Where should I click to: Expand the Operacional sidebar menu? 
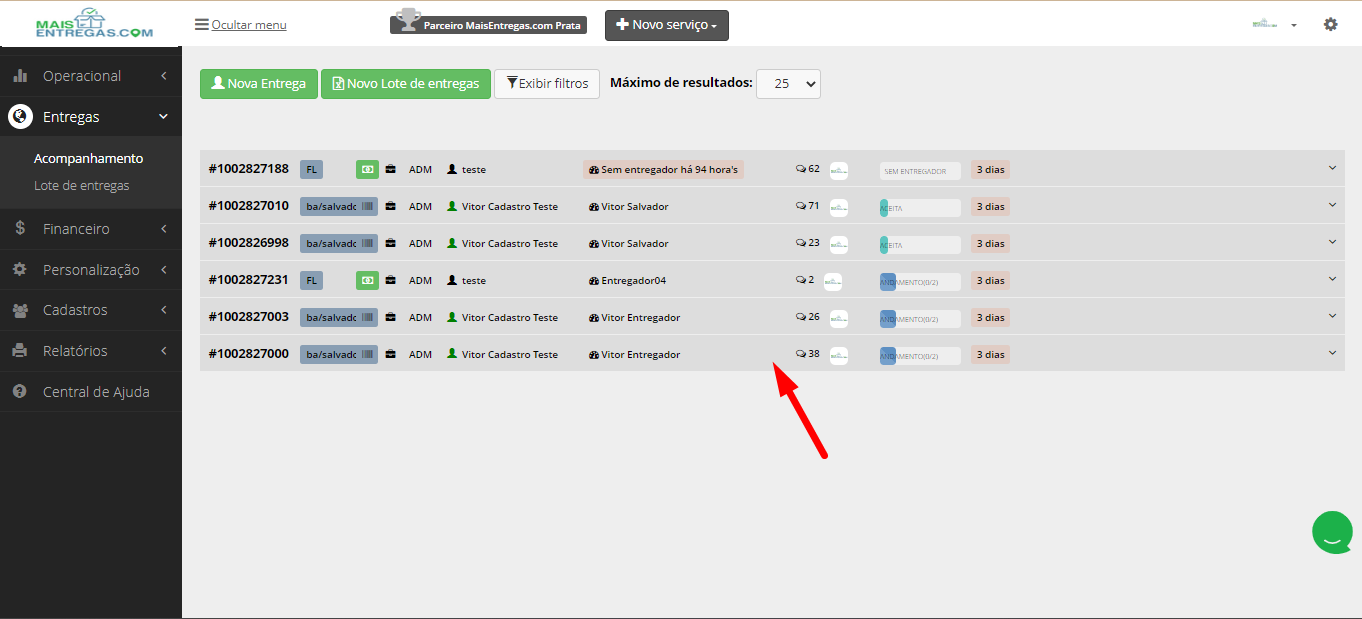click(91, 76)
